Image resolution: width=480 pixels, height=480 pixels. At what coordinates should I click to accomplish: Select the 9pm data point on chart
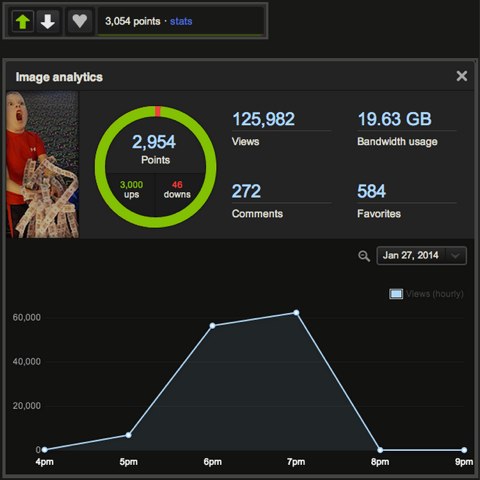pos(464,450)
